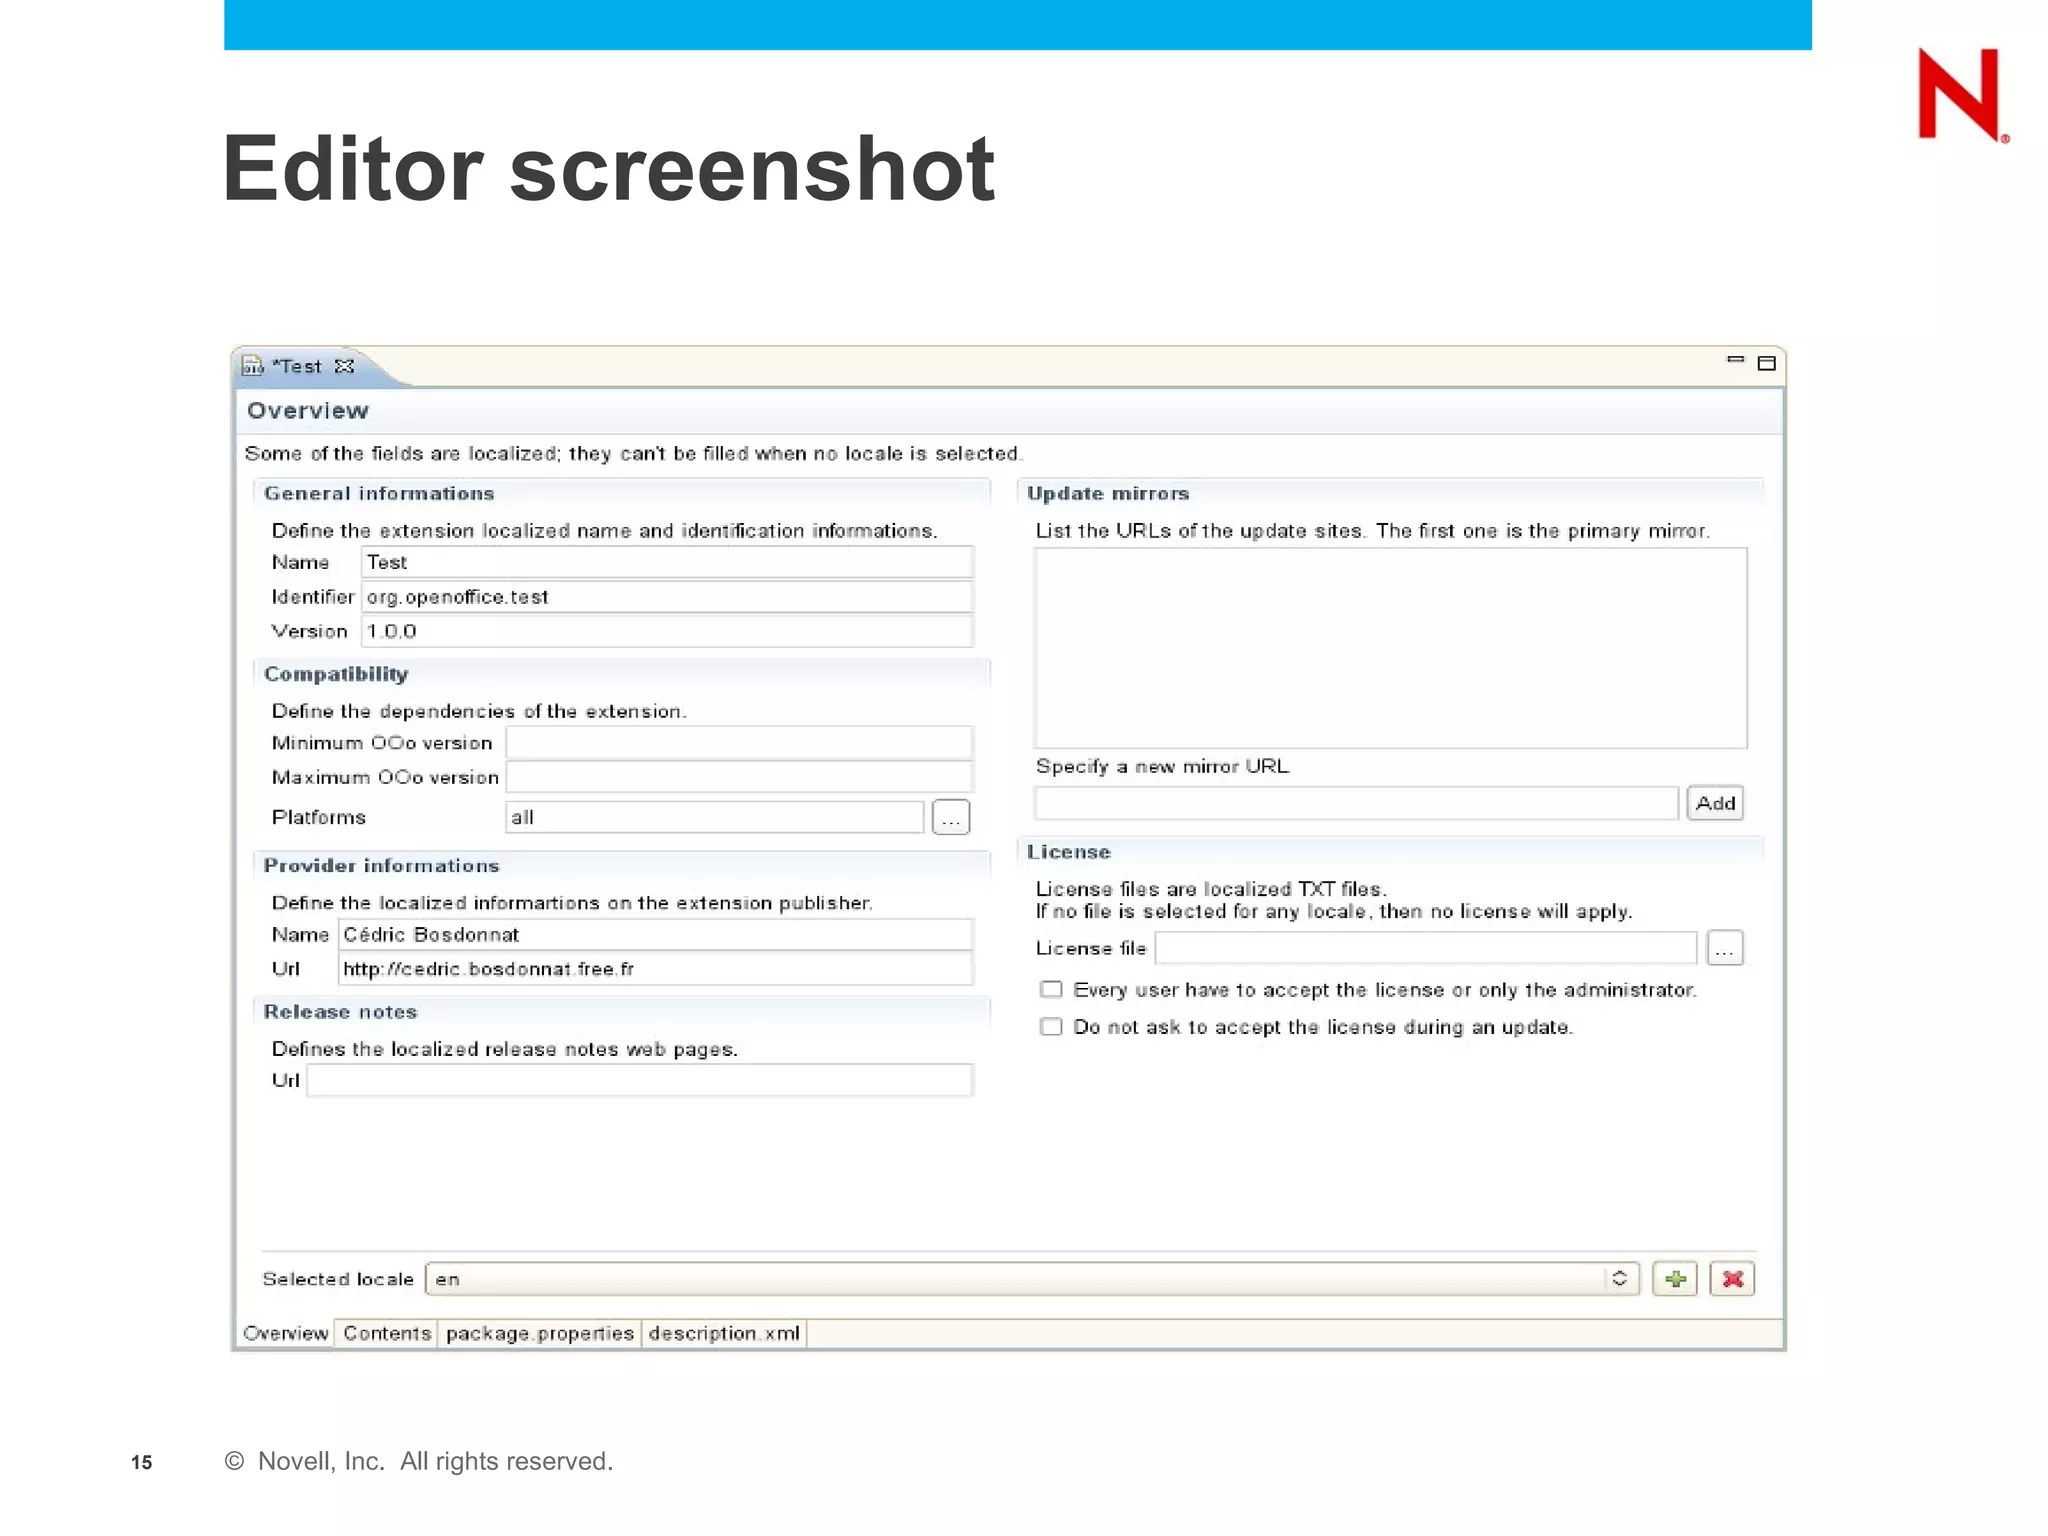Close the *Test editor tab
Viewport: 2048px width, 1536px height.
coord(344,366)
